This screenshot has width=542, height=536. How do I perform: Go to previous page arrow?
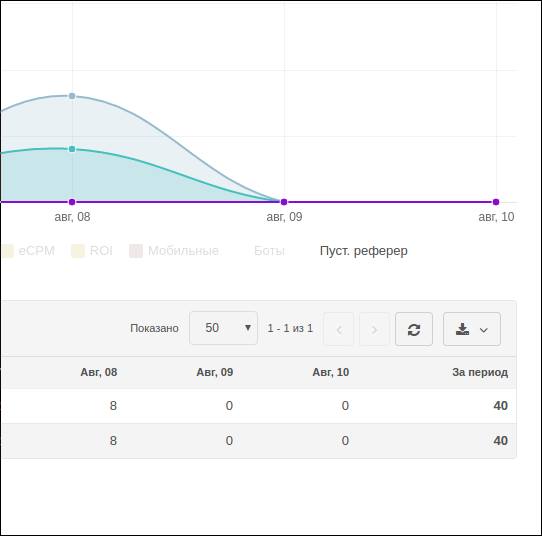tap(338, 329)
